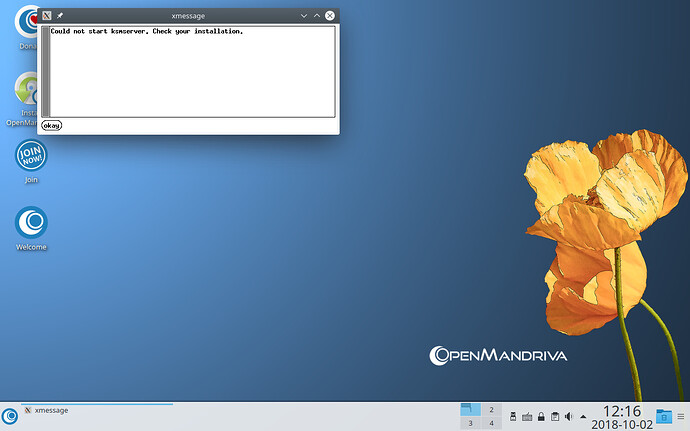The width and height of the screenshot is (690, 431).
Task: Switch to virtual desktop 3
Action: (470, 423)
